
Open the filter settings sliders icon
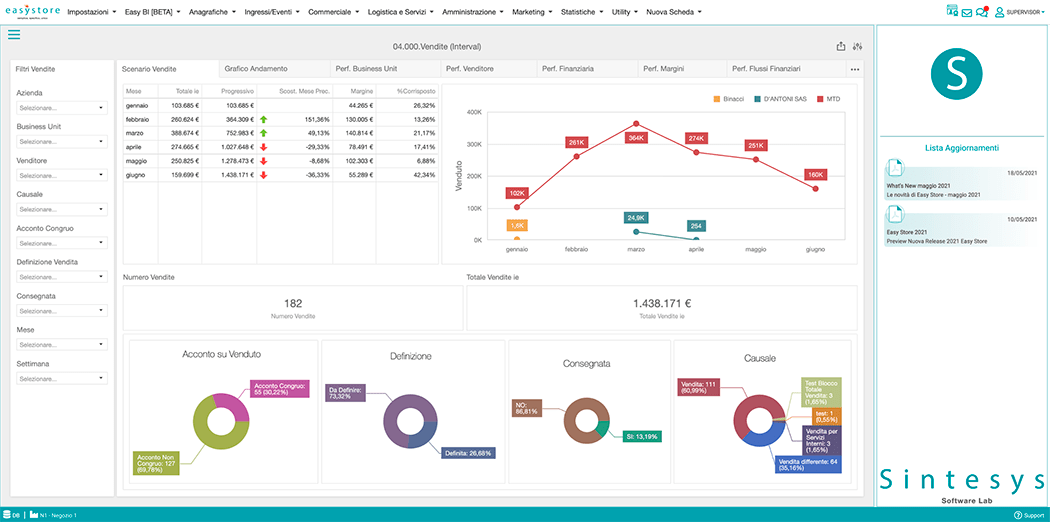click(x=858, y=46)
